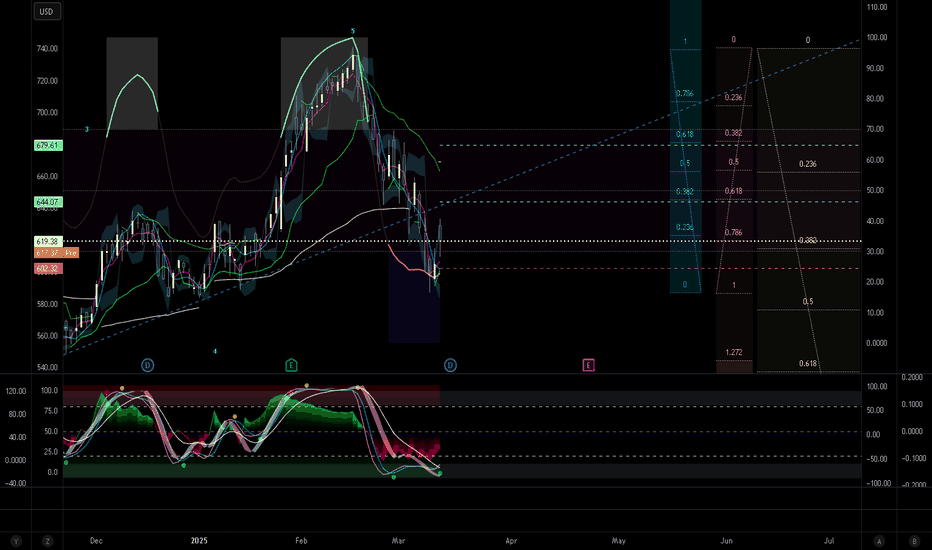Click the circular Y button at bottom left
The image size is (932, 550).
(x=17, y=541)
